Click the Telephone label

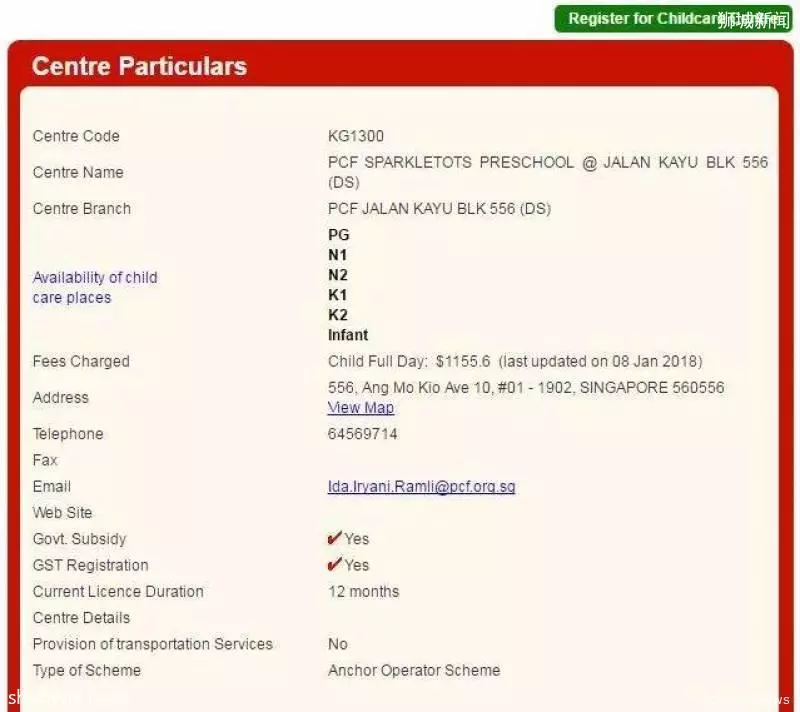[68, 434]
